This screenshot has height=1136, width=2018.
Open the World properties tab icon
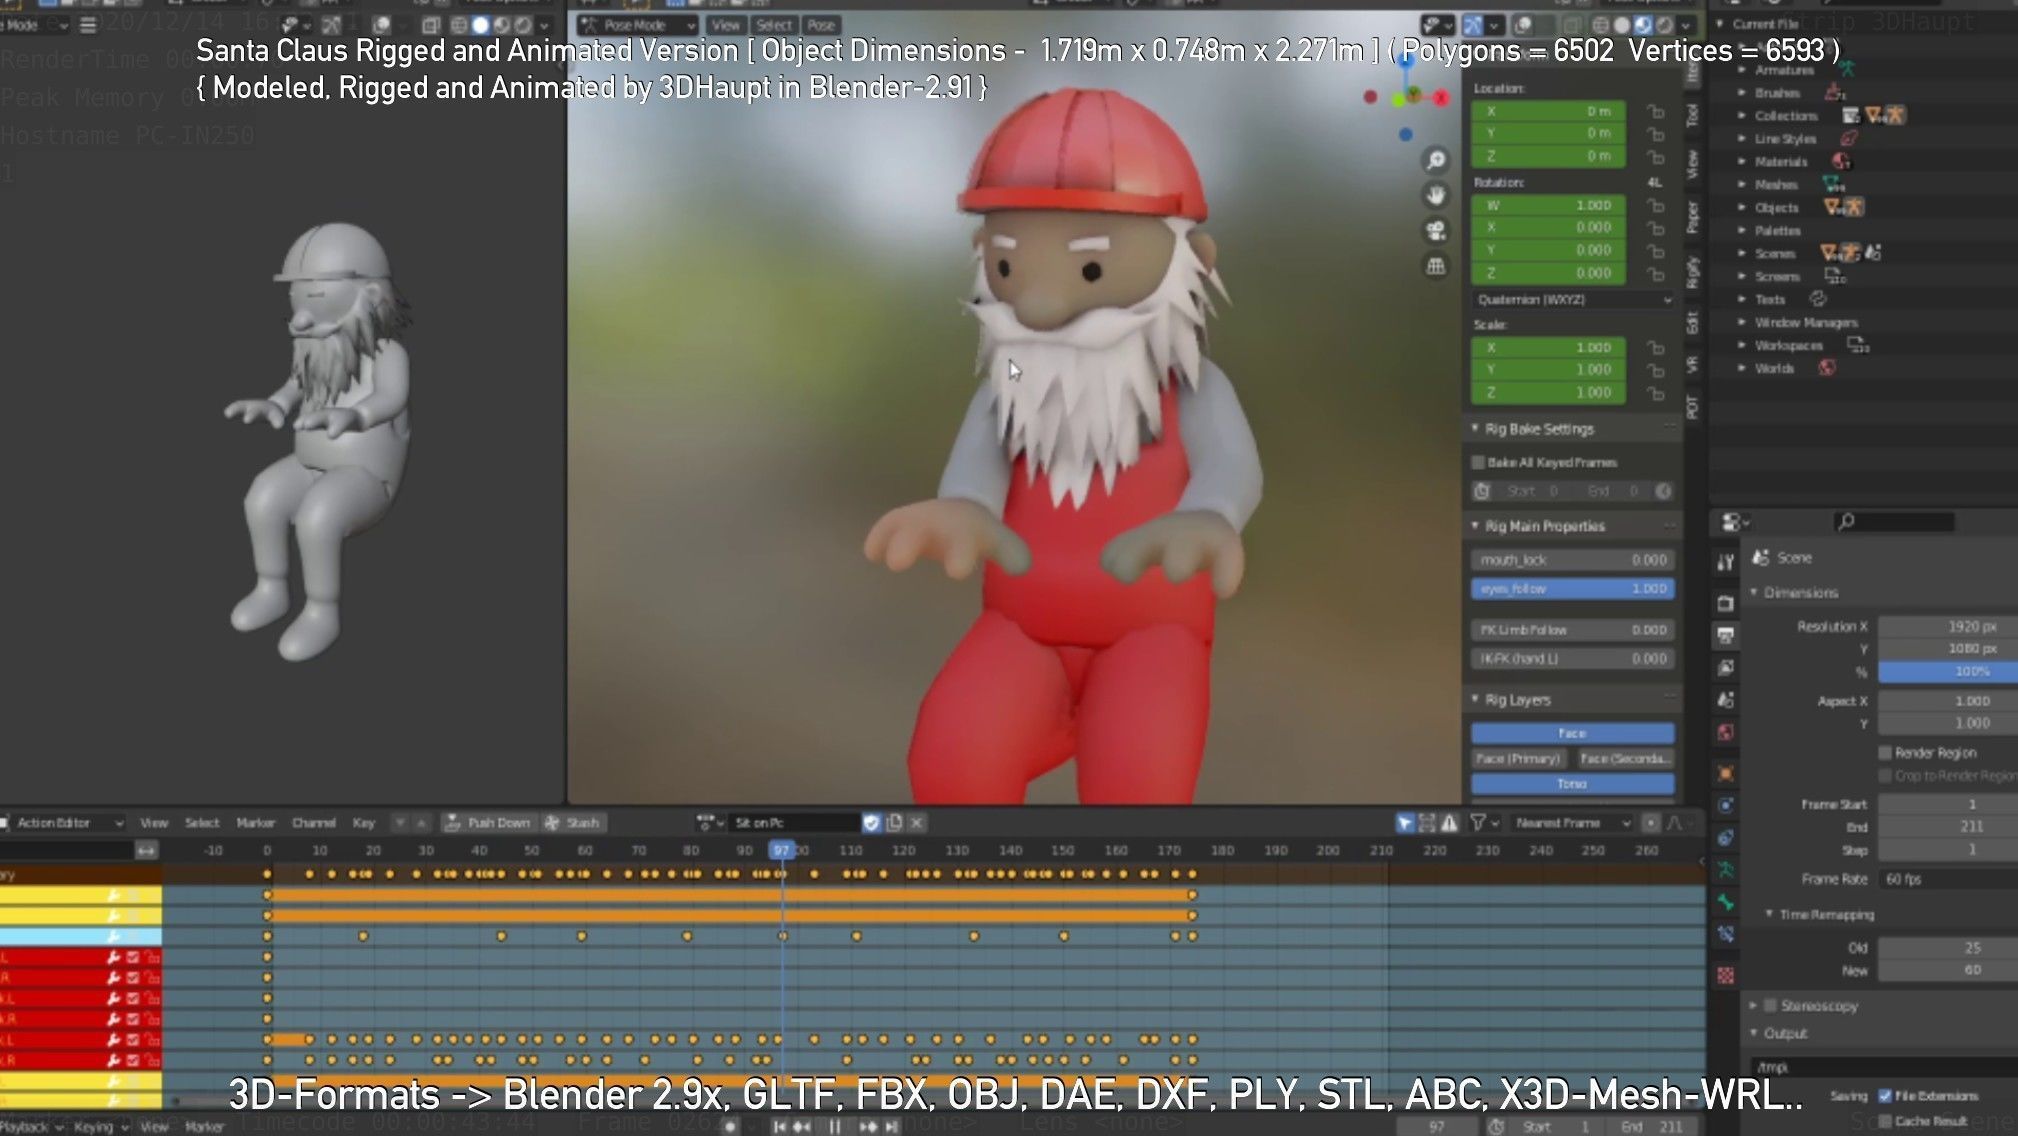pyautogui.click(x=1725, y=732)
